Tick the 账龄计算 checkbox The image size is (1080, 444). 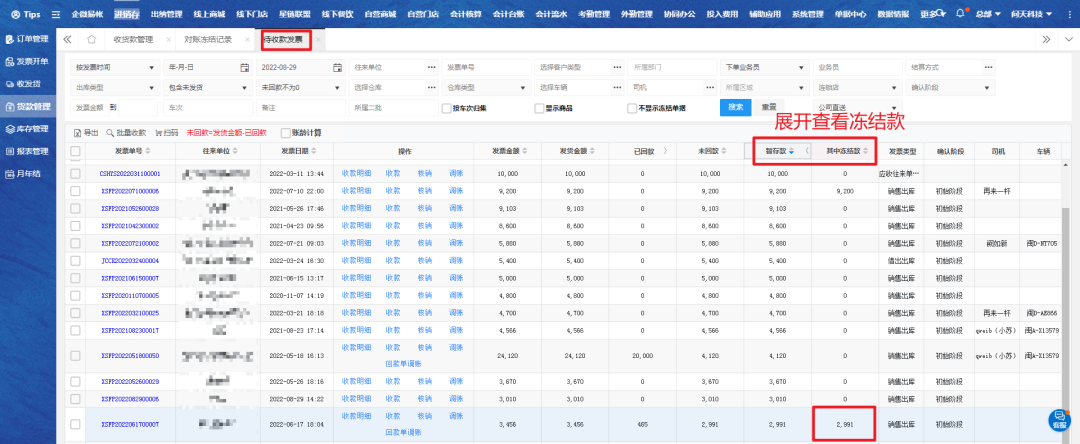286,132
